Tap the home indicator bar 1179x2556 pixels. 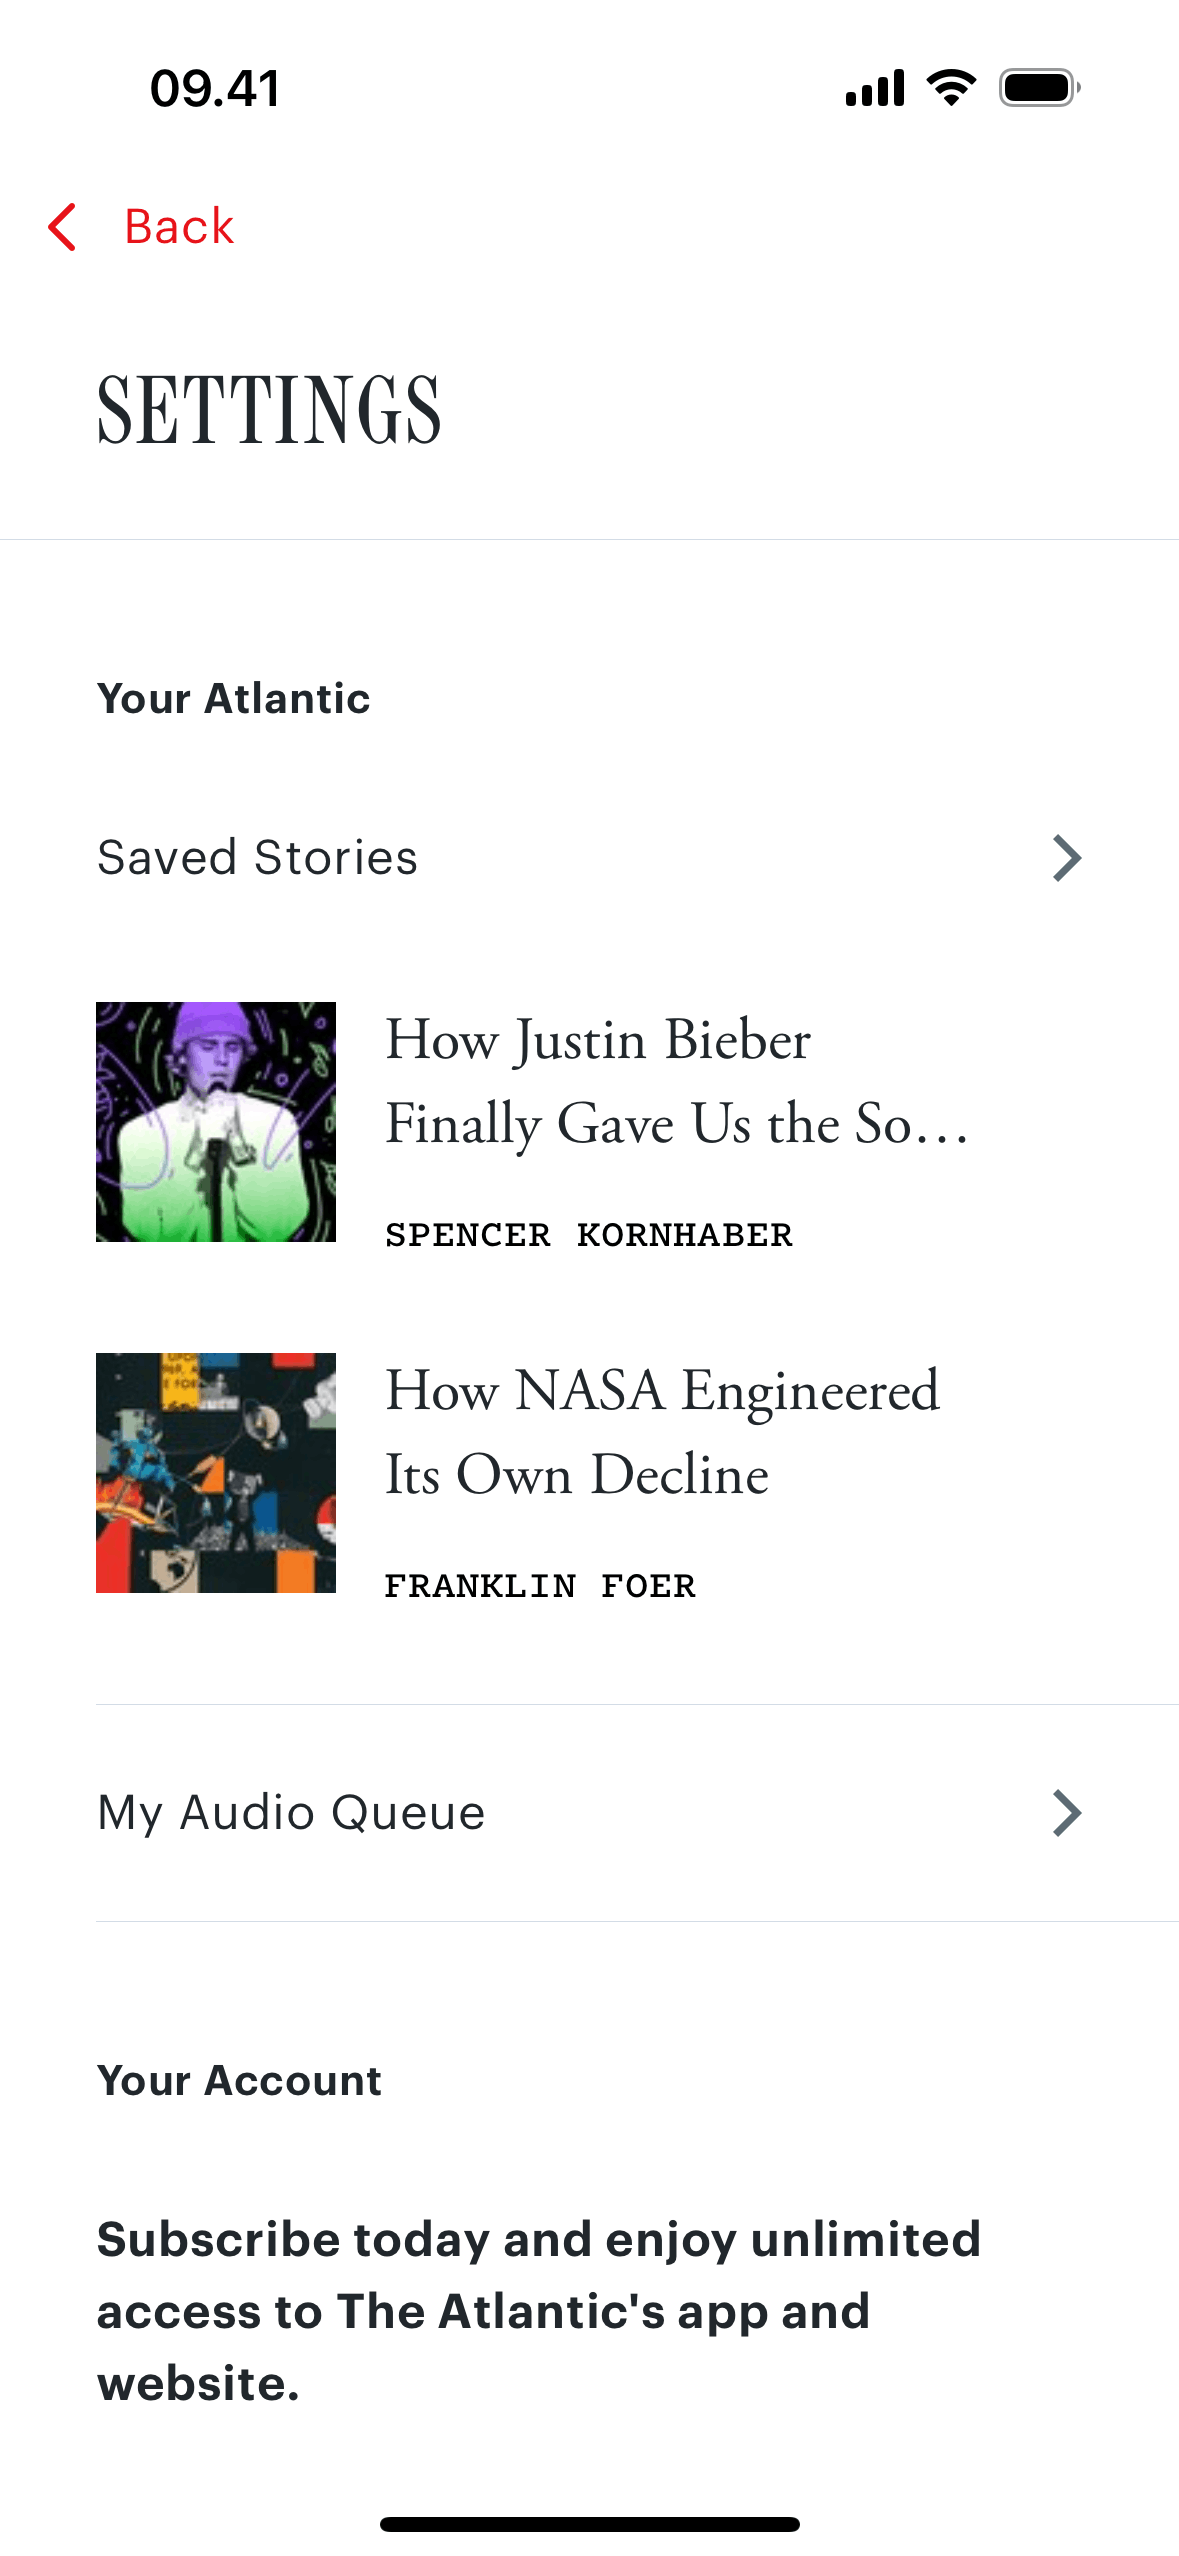(x=589, y=2524)
